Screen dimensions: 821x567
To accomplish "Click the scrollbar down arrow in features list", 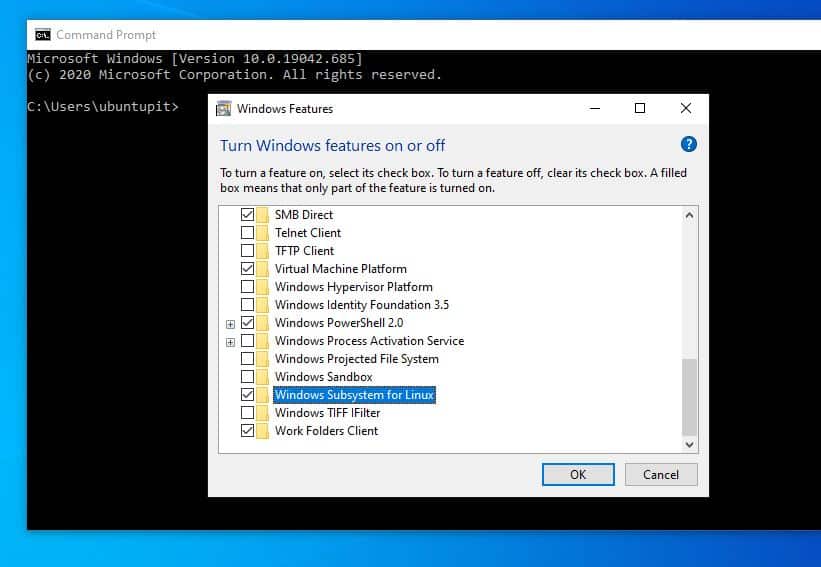I will [688, 443].
